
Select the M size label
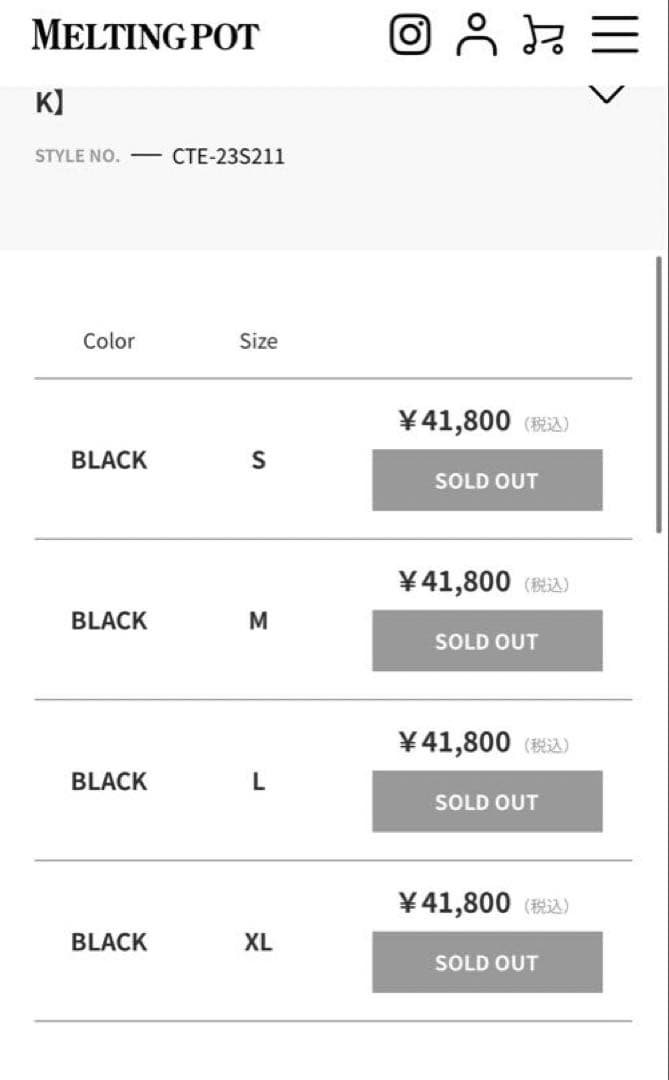(x=258, y=621)
